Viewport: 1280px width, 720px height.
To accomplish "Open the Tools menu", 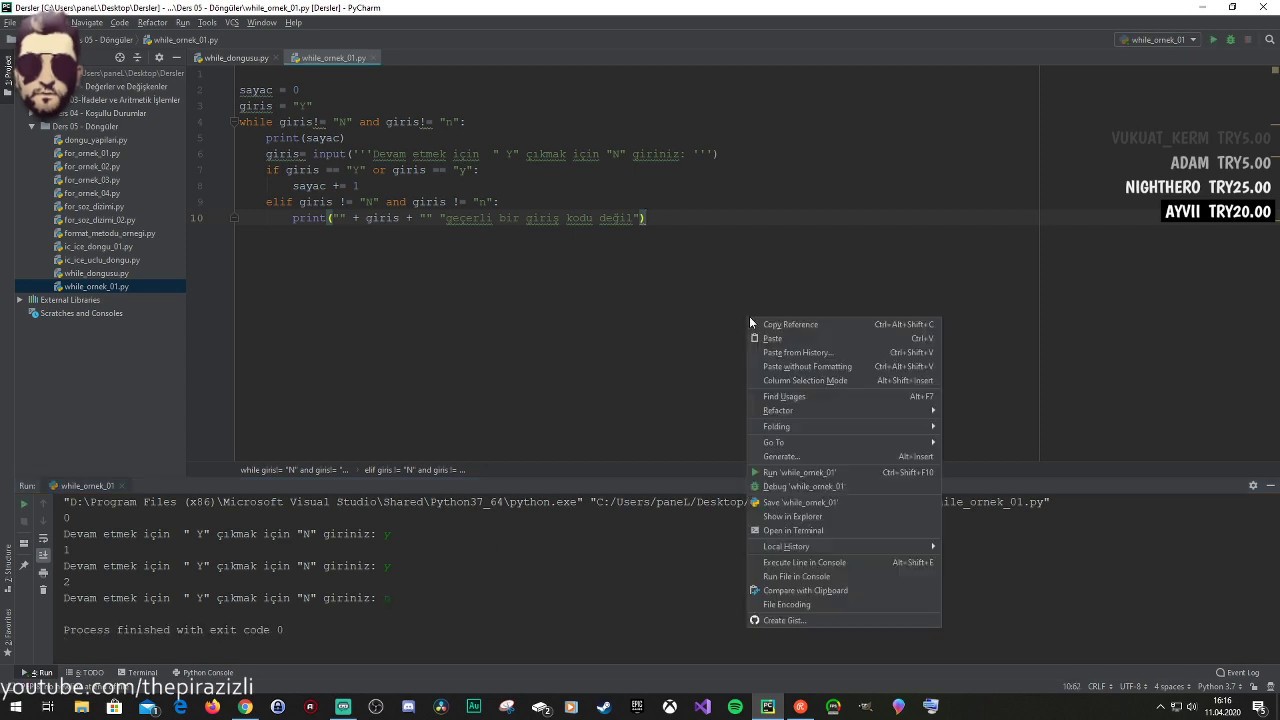I will (207, 22).
